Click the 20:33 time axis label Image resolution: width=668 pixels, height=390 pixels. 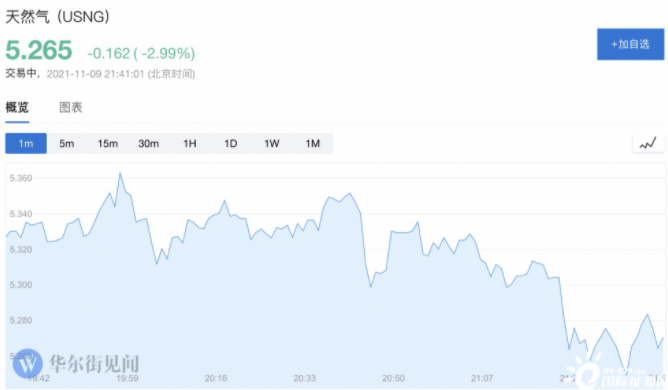[305, 378]
